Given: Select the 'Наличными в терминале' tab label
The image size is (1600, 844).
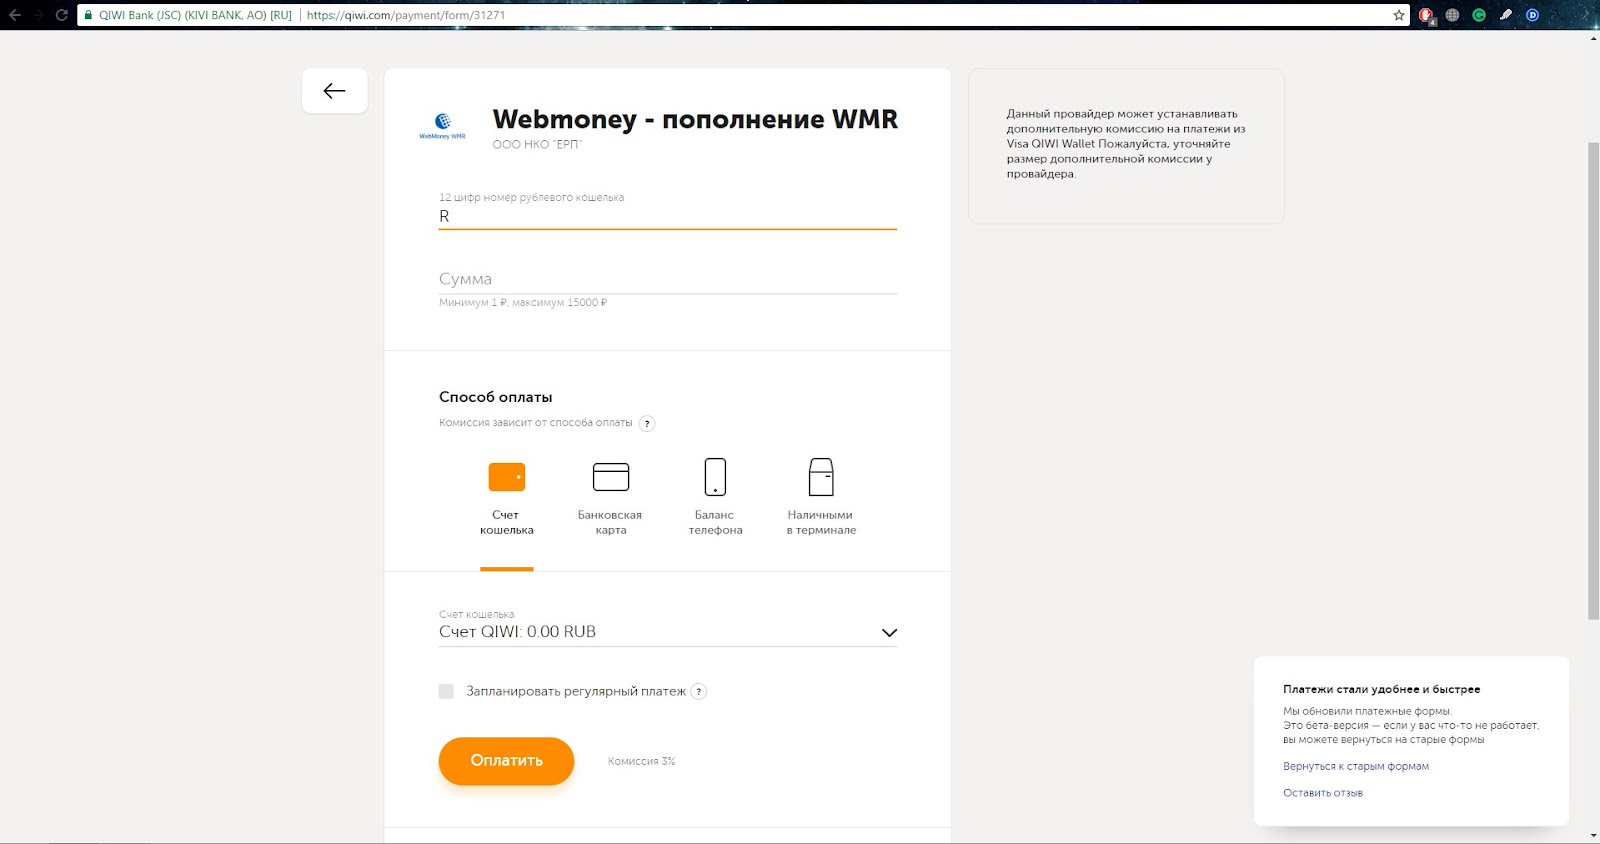Looking at the screenshot, I should coord(821,523).
